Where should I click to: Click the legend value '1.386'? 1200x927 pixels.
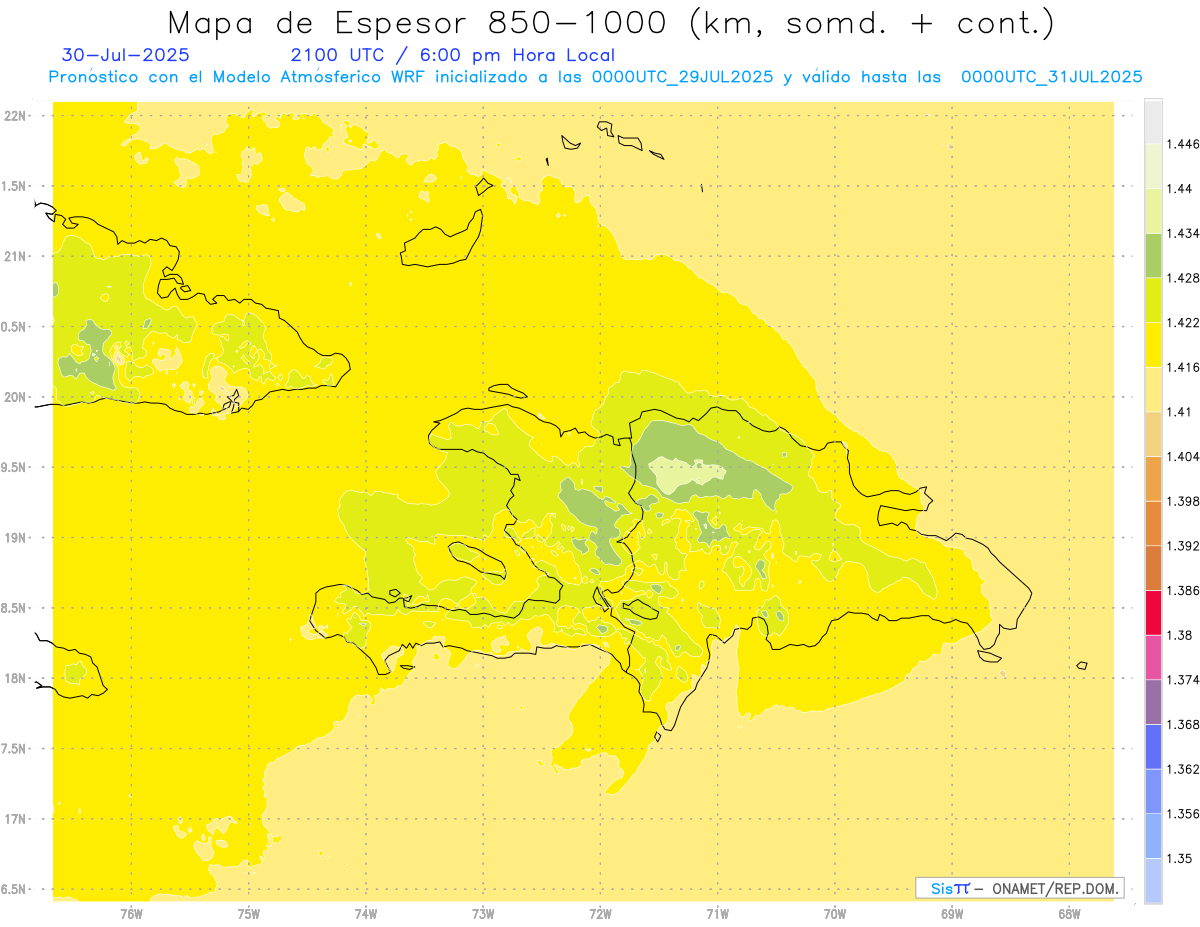coord(1182,591)
